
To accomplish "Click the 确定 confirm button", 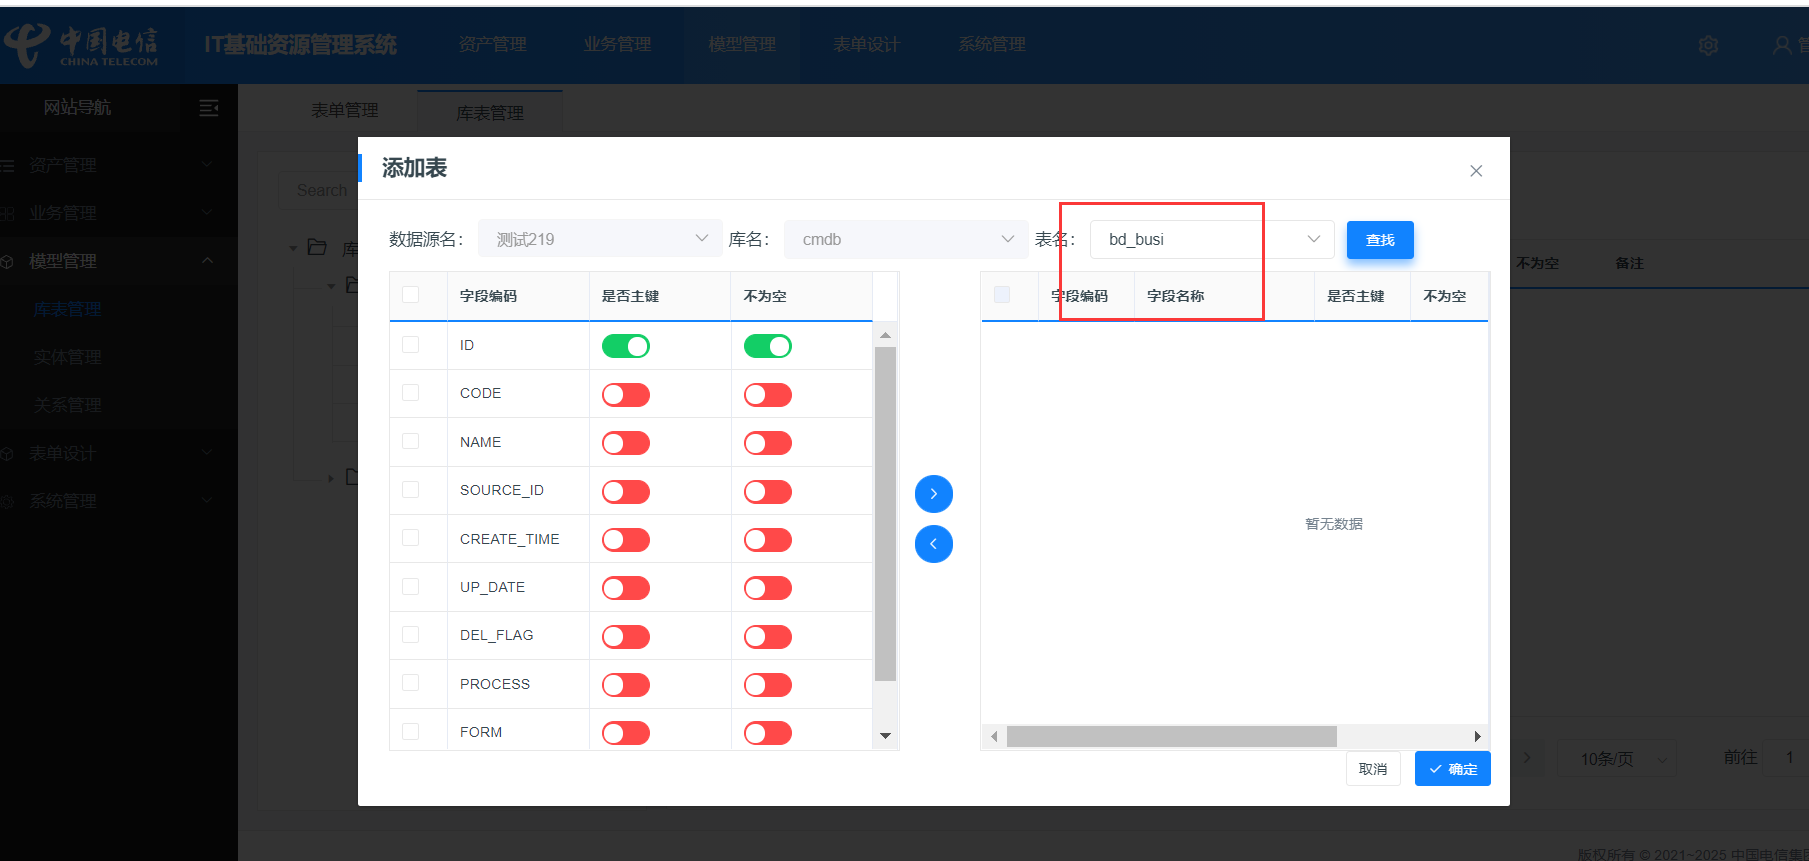I will [x=1453, y=769].
